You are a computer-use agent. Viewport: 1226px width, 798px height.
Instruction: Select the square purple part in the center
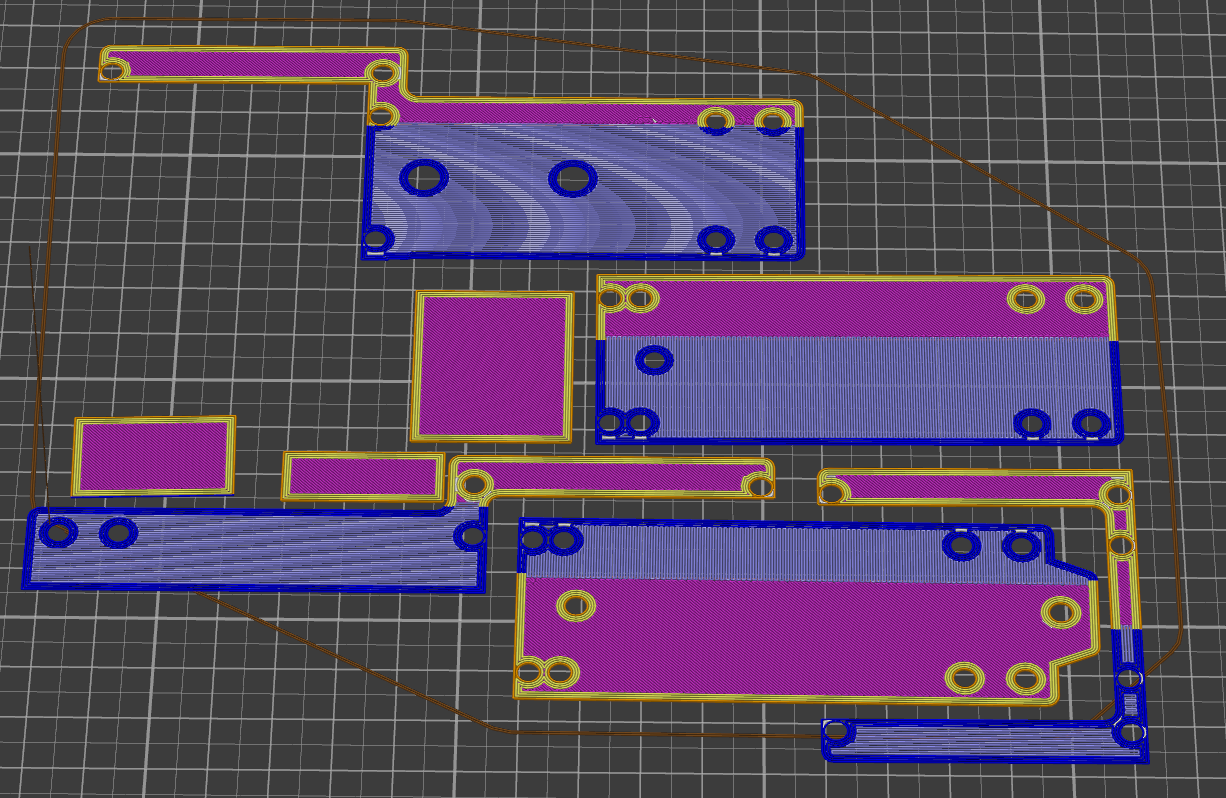click(492, 367)
